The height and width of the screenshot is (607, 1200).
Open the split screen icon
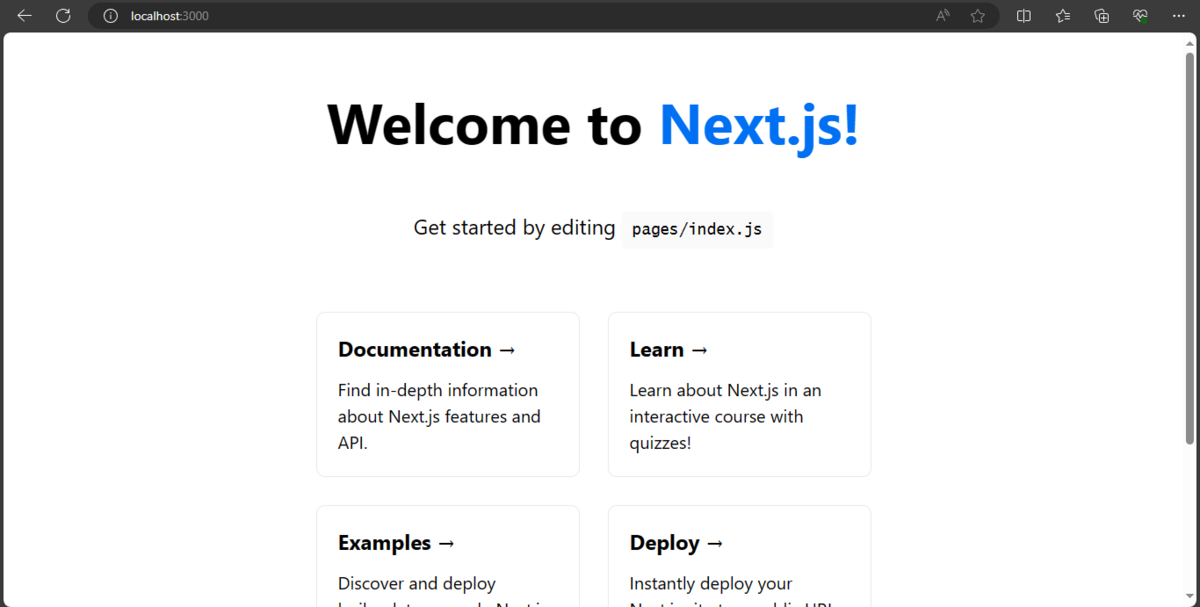pos(1024,16)
